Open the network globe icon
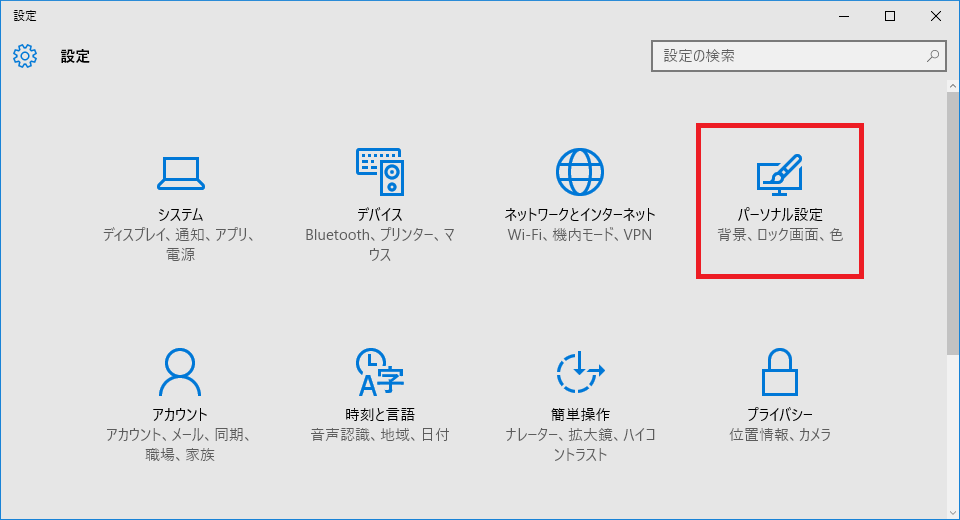This screenshot has width=960, height=520. [580, 173]
